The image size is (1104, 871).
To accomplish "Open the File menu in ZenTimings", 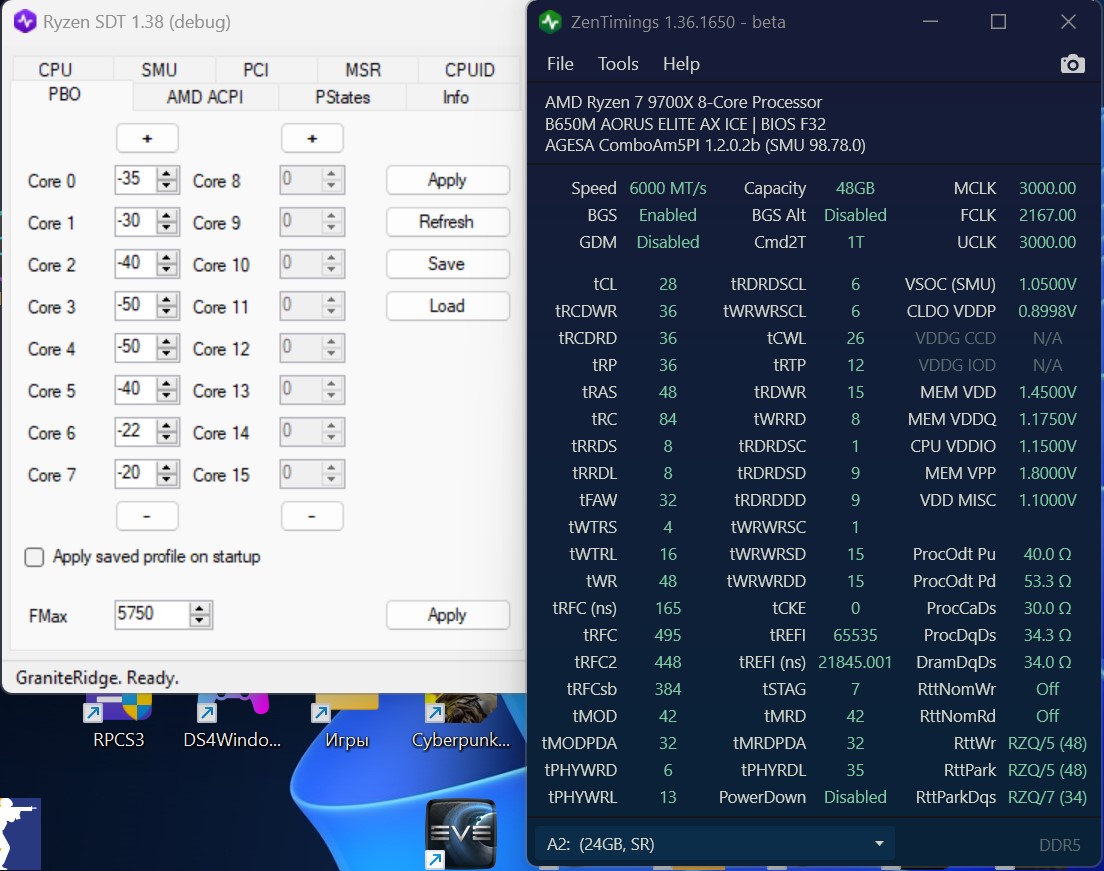I will 560,64.
